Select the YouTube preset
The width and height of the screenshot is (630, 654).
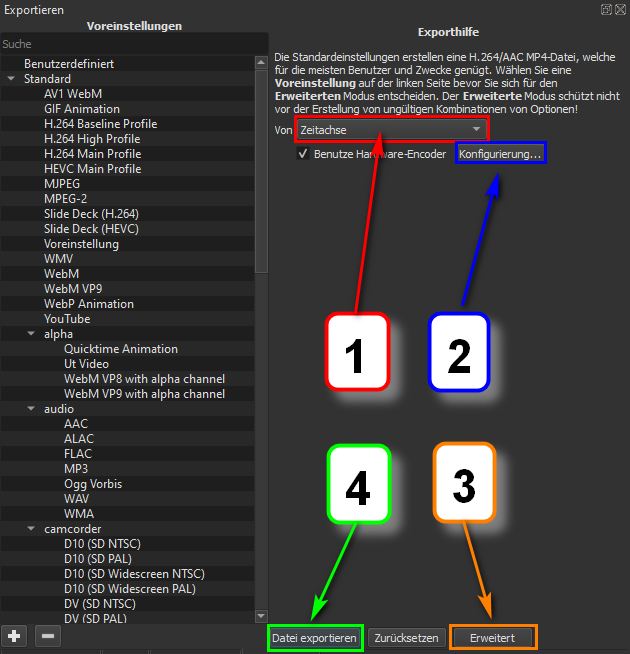67,319
